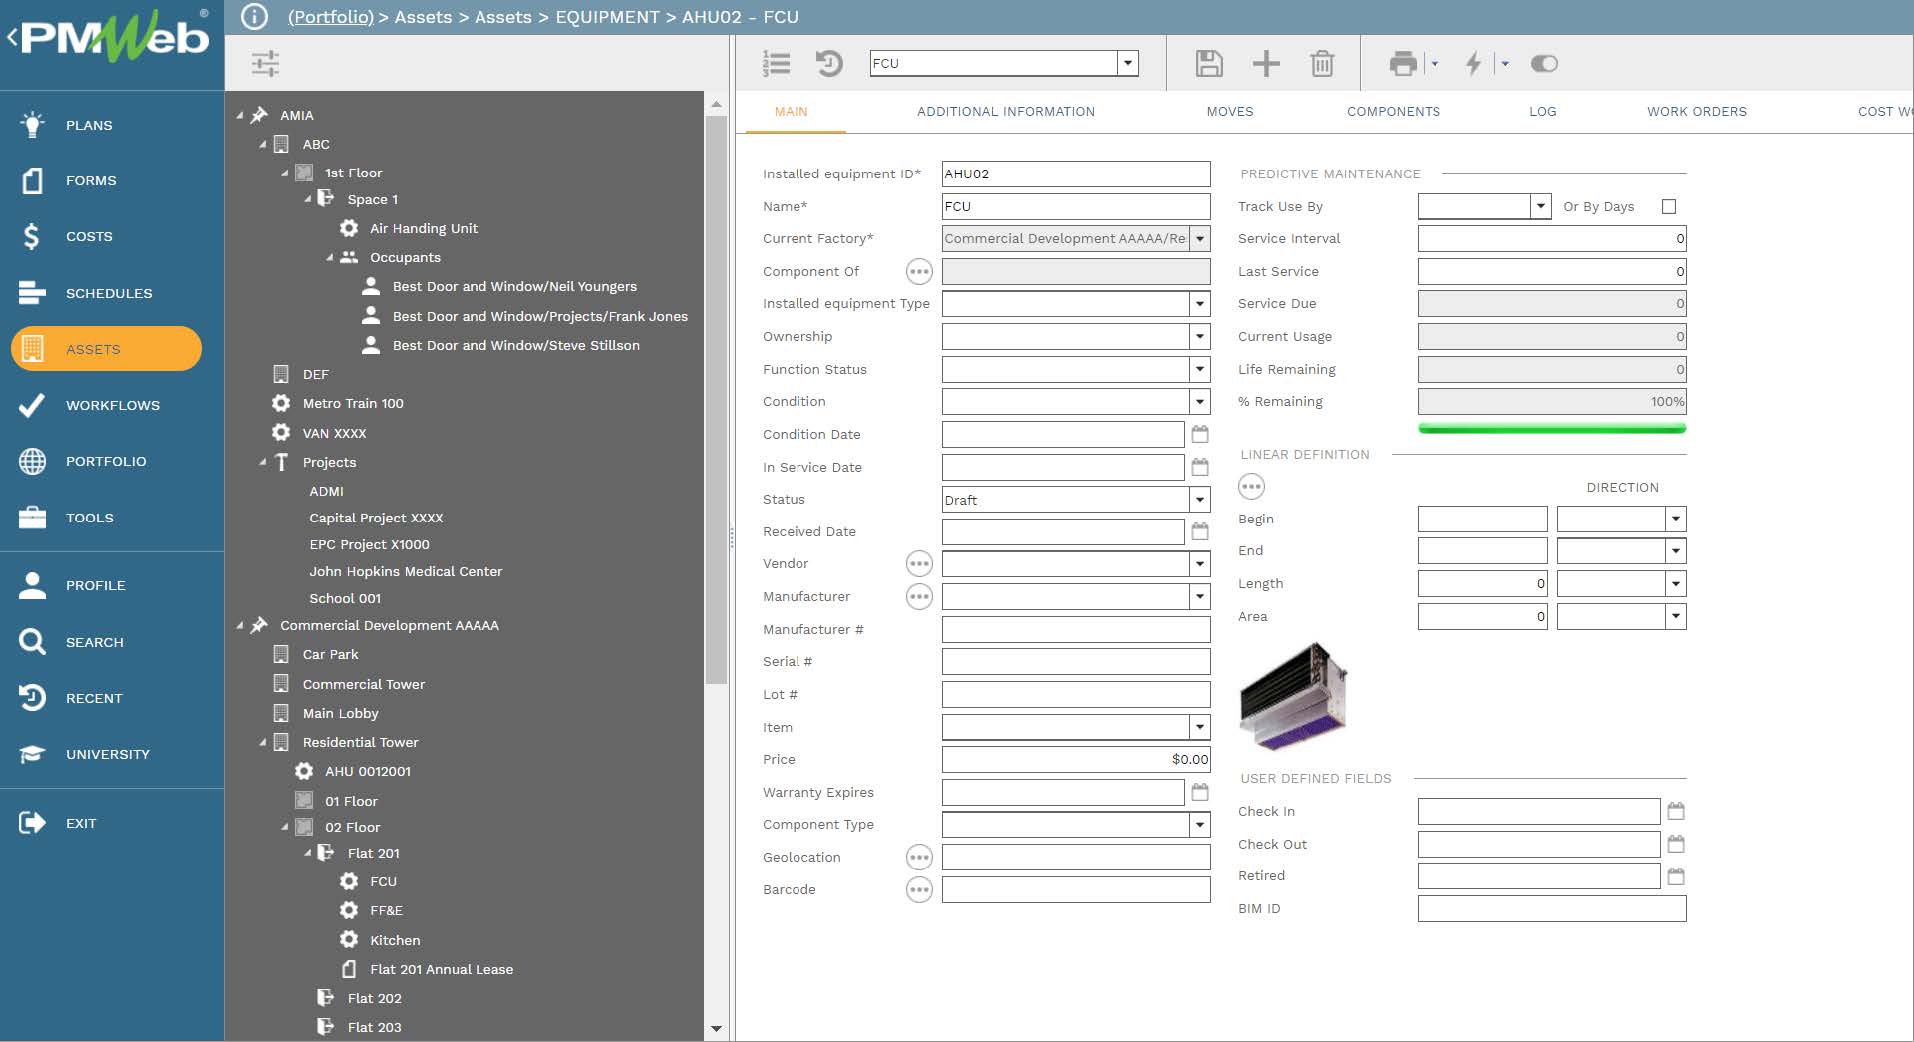Viewport: 1914px width, 1042px height.
Task: Switch to the Work Orders tab
Action: click(1697, 112)
